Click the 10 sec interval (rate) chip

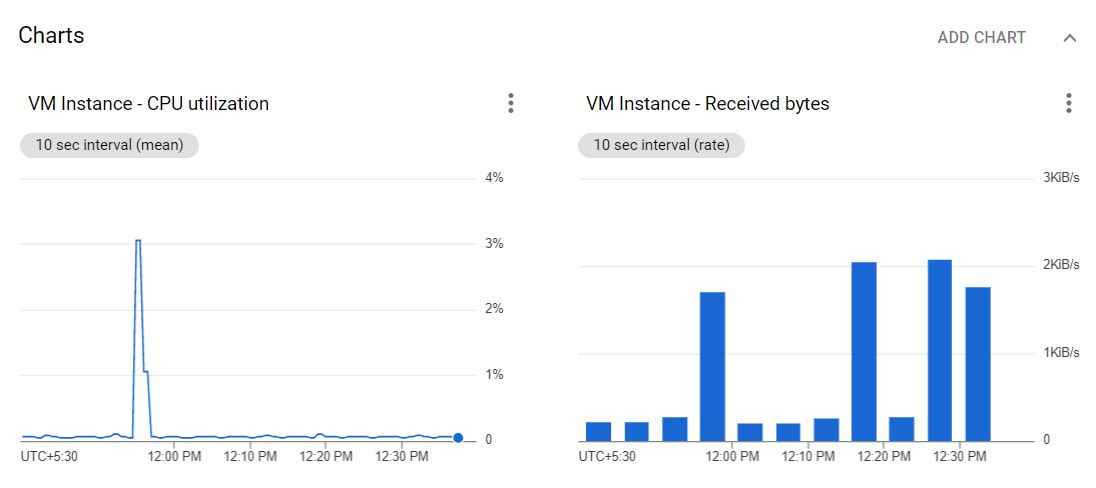pyautogui.click(x=661, y=145)
